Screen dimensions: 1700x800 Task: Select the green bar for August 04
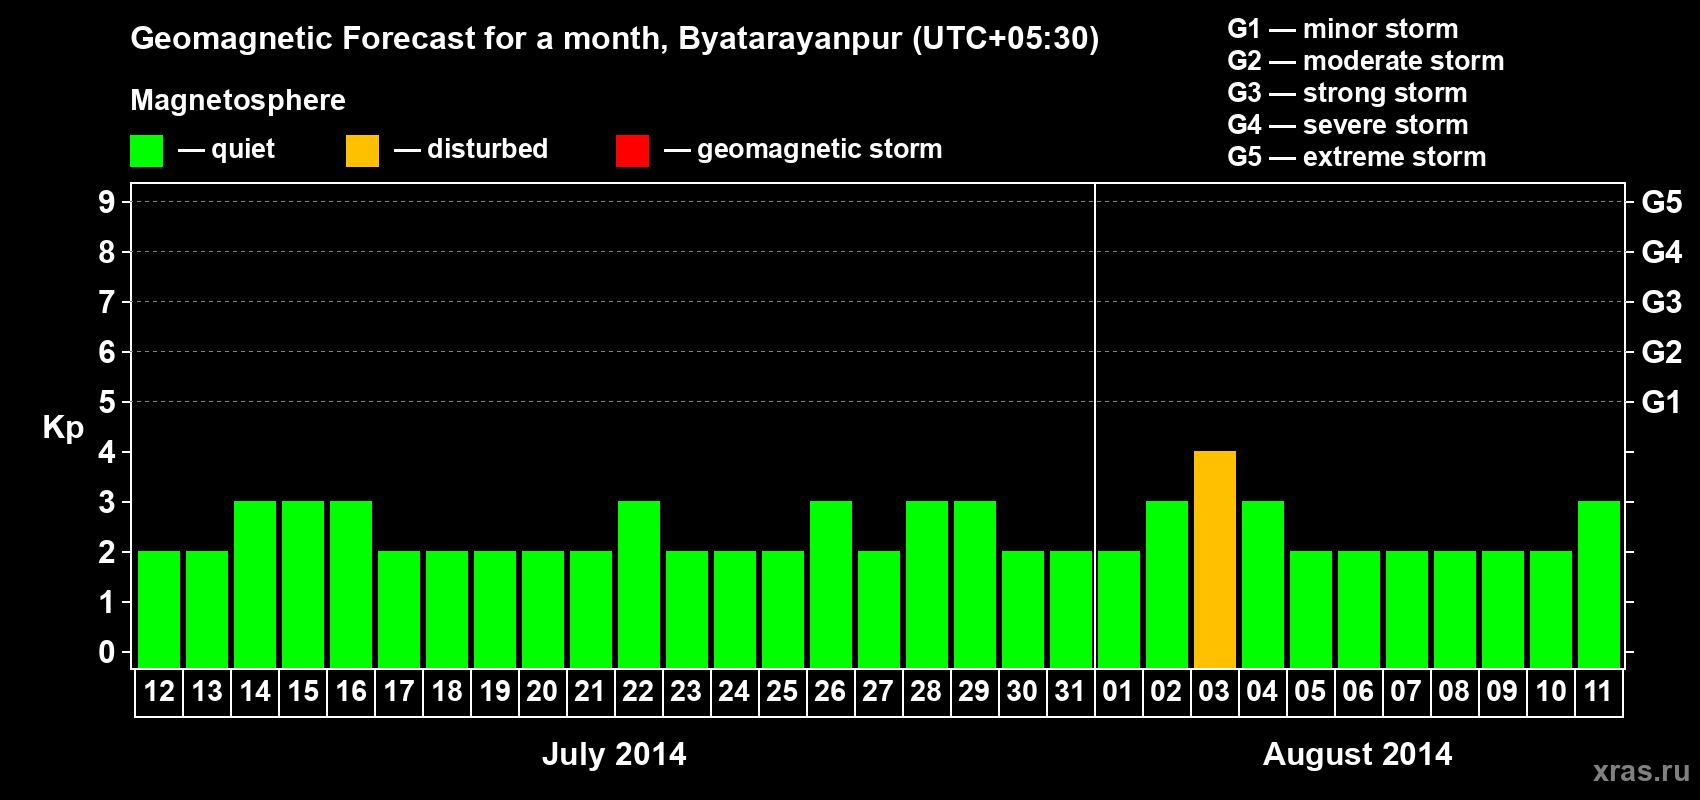coord(1263,584)
